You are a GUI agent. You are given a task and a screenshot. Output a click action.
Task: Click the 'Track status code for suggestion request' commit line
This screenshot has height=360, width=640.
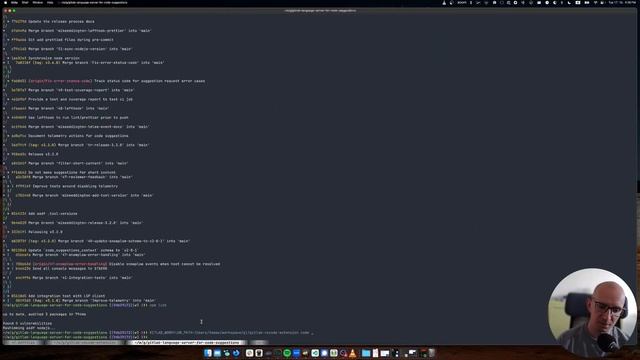tap(108, 81)
